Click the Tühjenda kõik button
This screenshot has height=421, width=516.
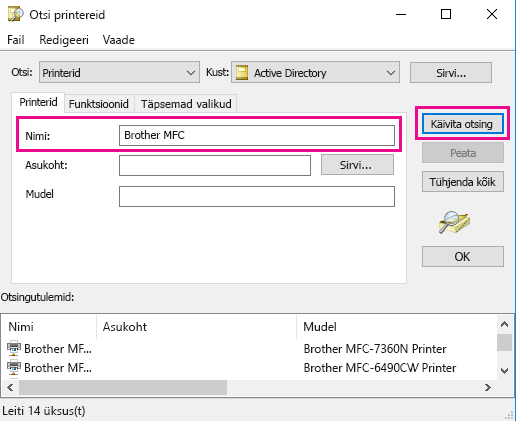tap(463, 182)
